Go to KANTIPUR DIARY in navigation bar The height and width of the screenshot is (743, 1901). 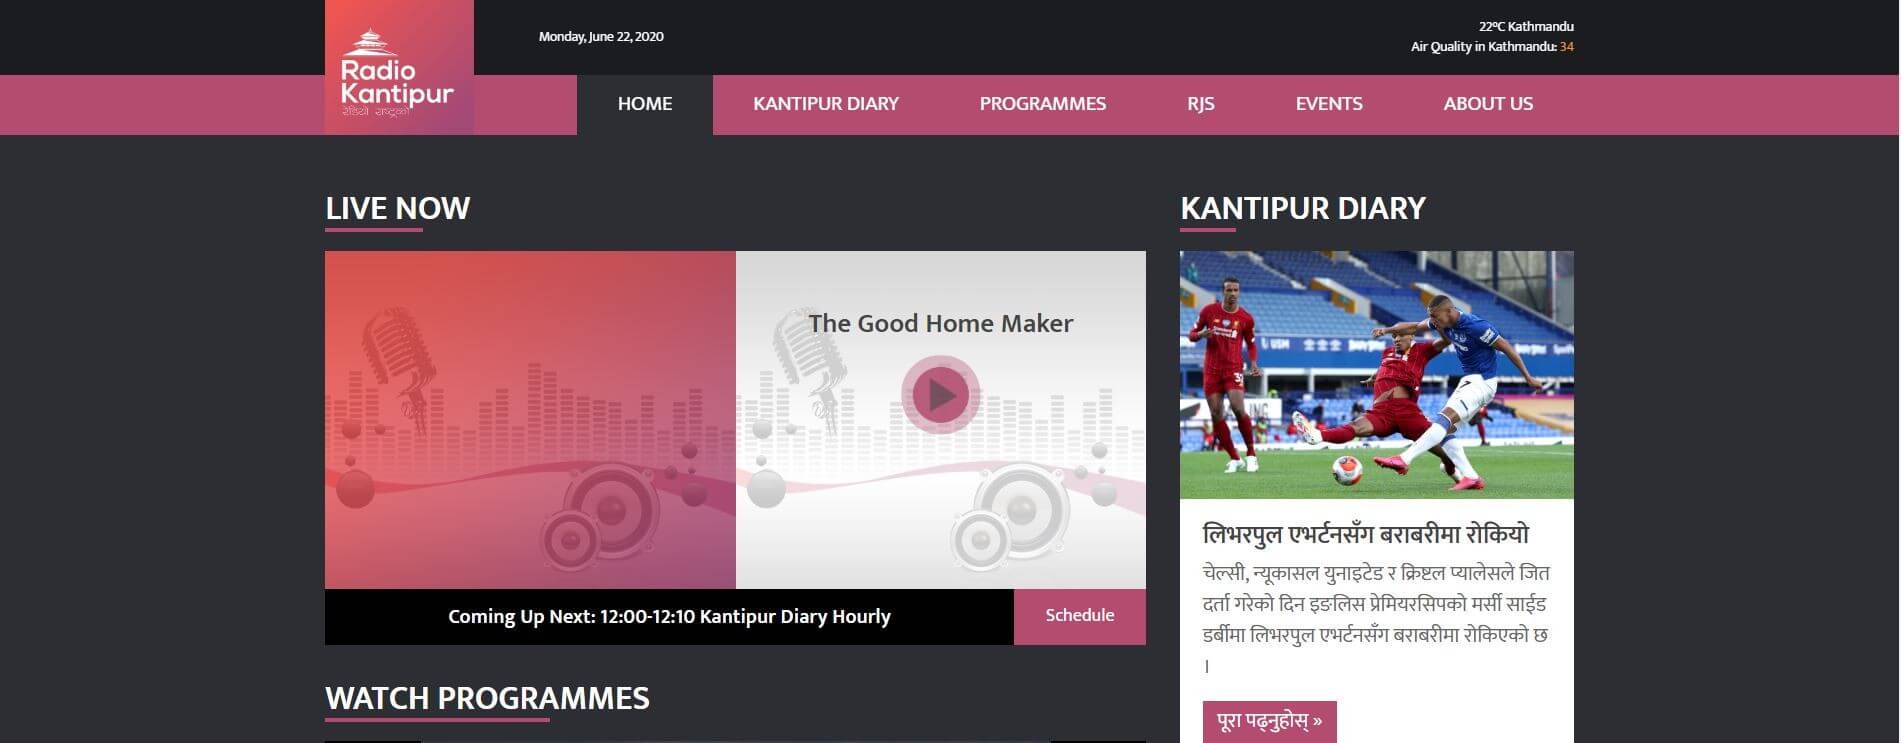click(x=826, y=104)
